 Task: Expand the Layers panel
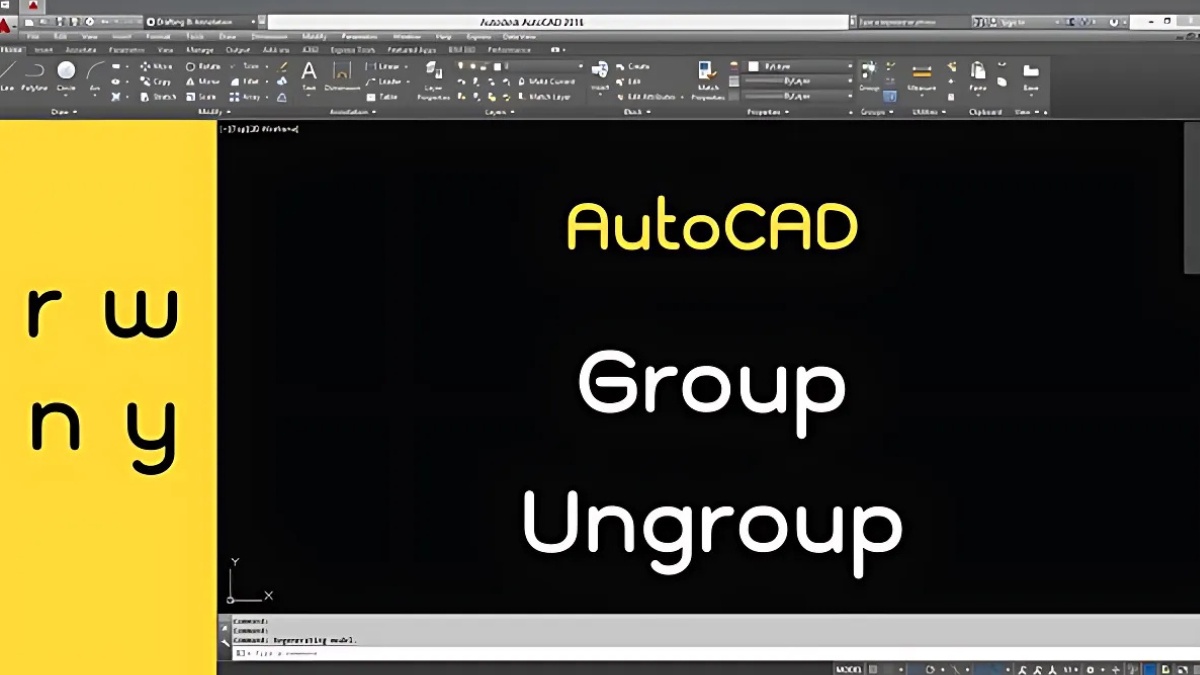[x=500, y=112]
